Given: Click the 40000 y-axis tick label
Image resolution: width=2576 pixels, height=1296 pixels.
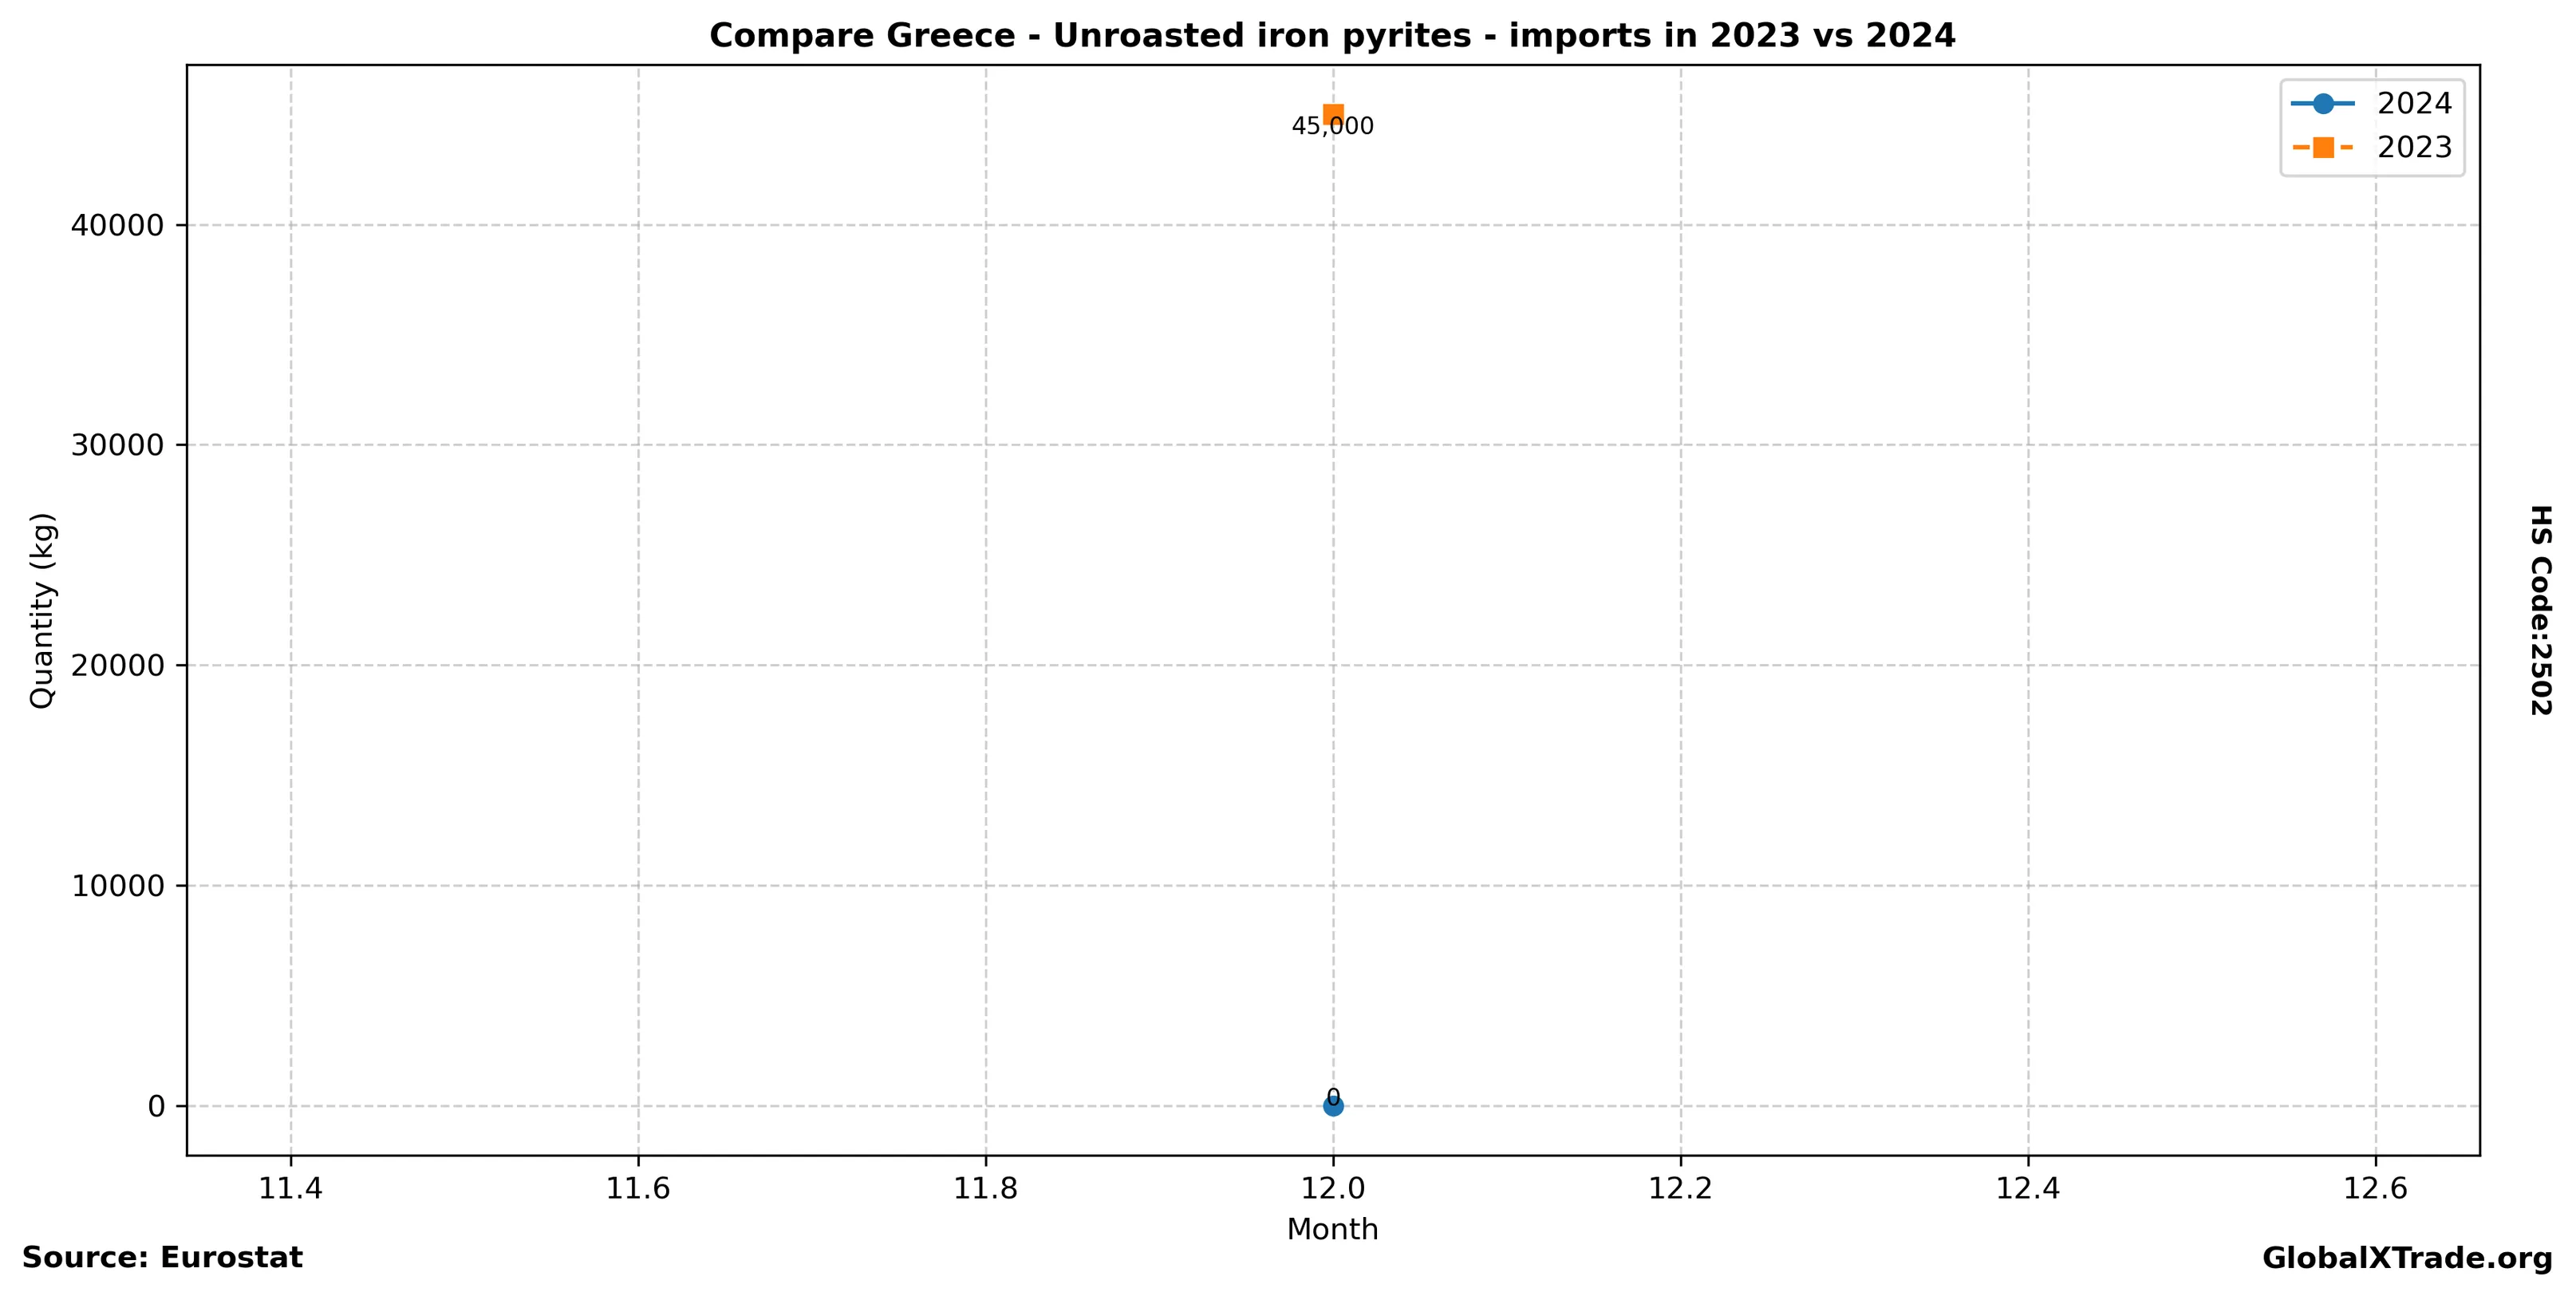Looking at the screenshot, I should click(x=117, y=226).
